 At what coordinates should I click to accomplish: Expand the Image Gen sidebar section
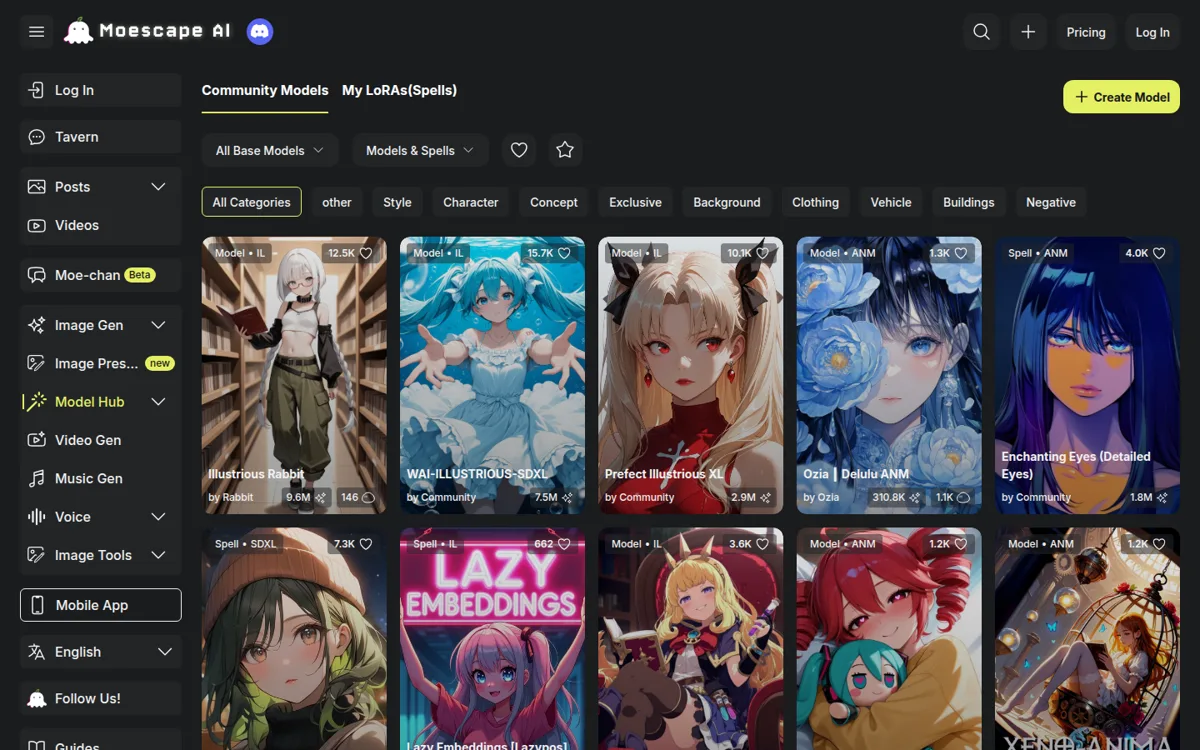[158, 325]
